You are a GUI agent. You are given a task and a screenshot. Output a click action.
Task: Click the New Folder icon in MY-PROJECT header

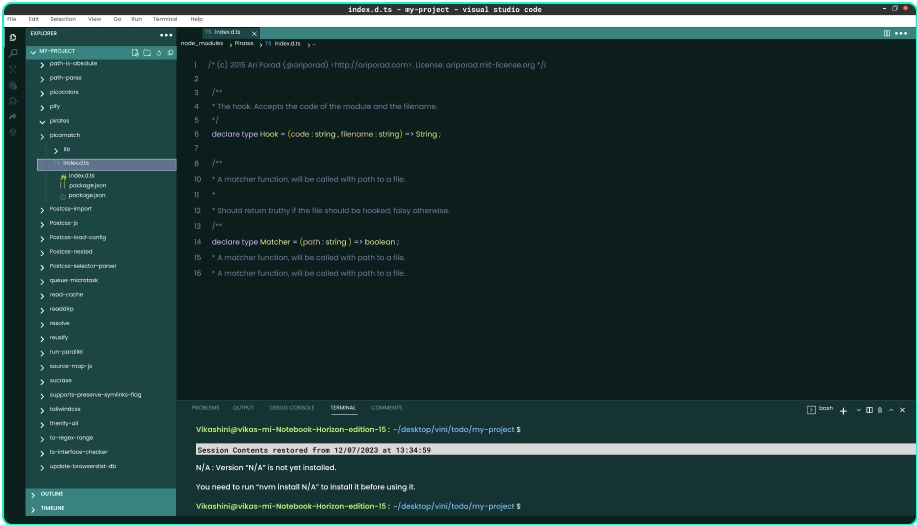(147, 53)
